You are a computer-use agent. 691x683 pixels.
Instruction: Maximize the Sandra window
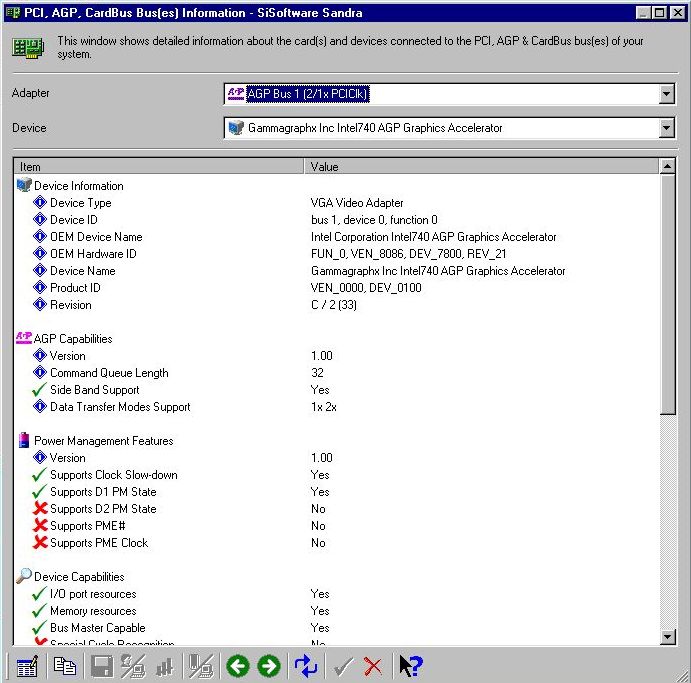click(660, 13)
